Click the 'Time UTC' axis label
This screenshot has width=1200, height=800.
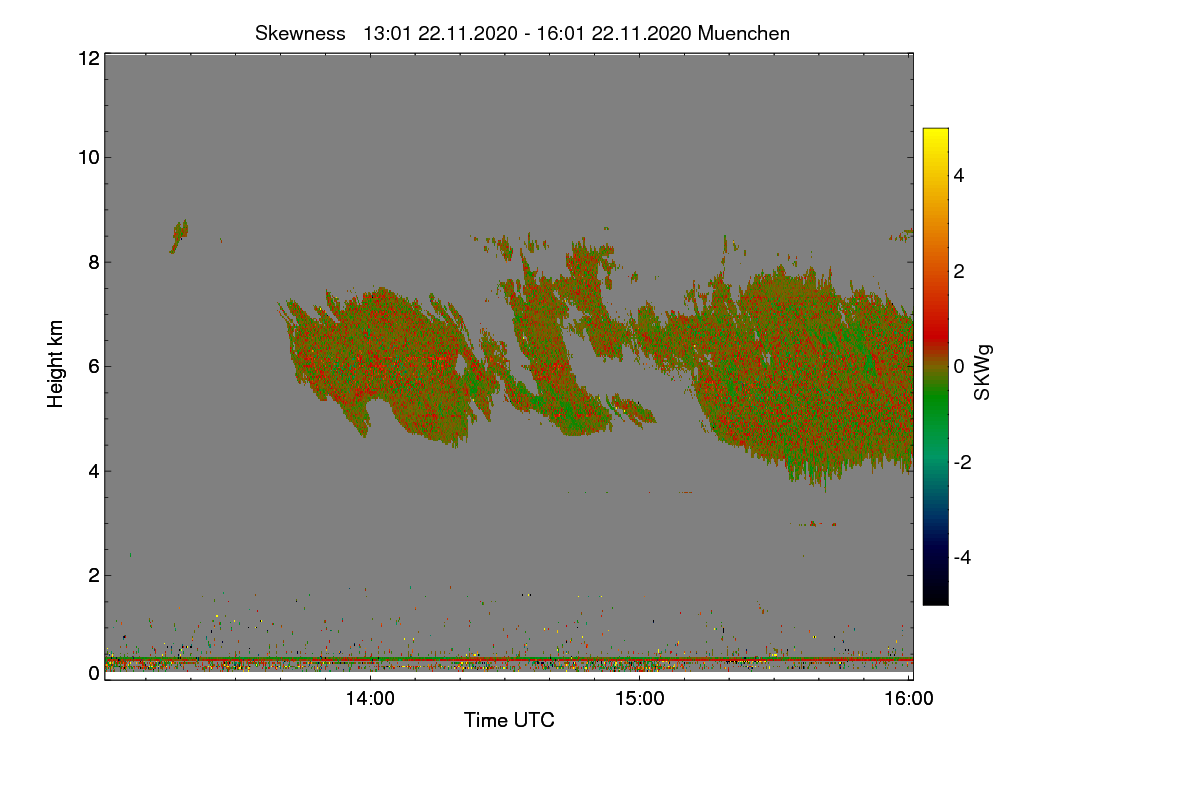(509, 720)
